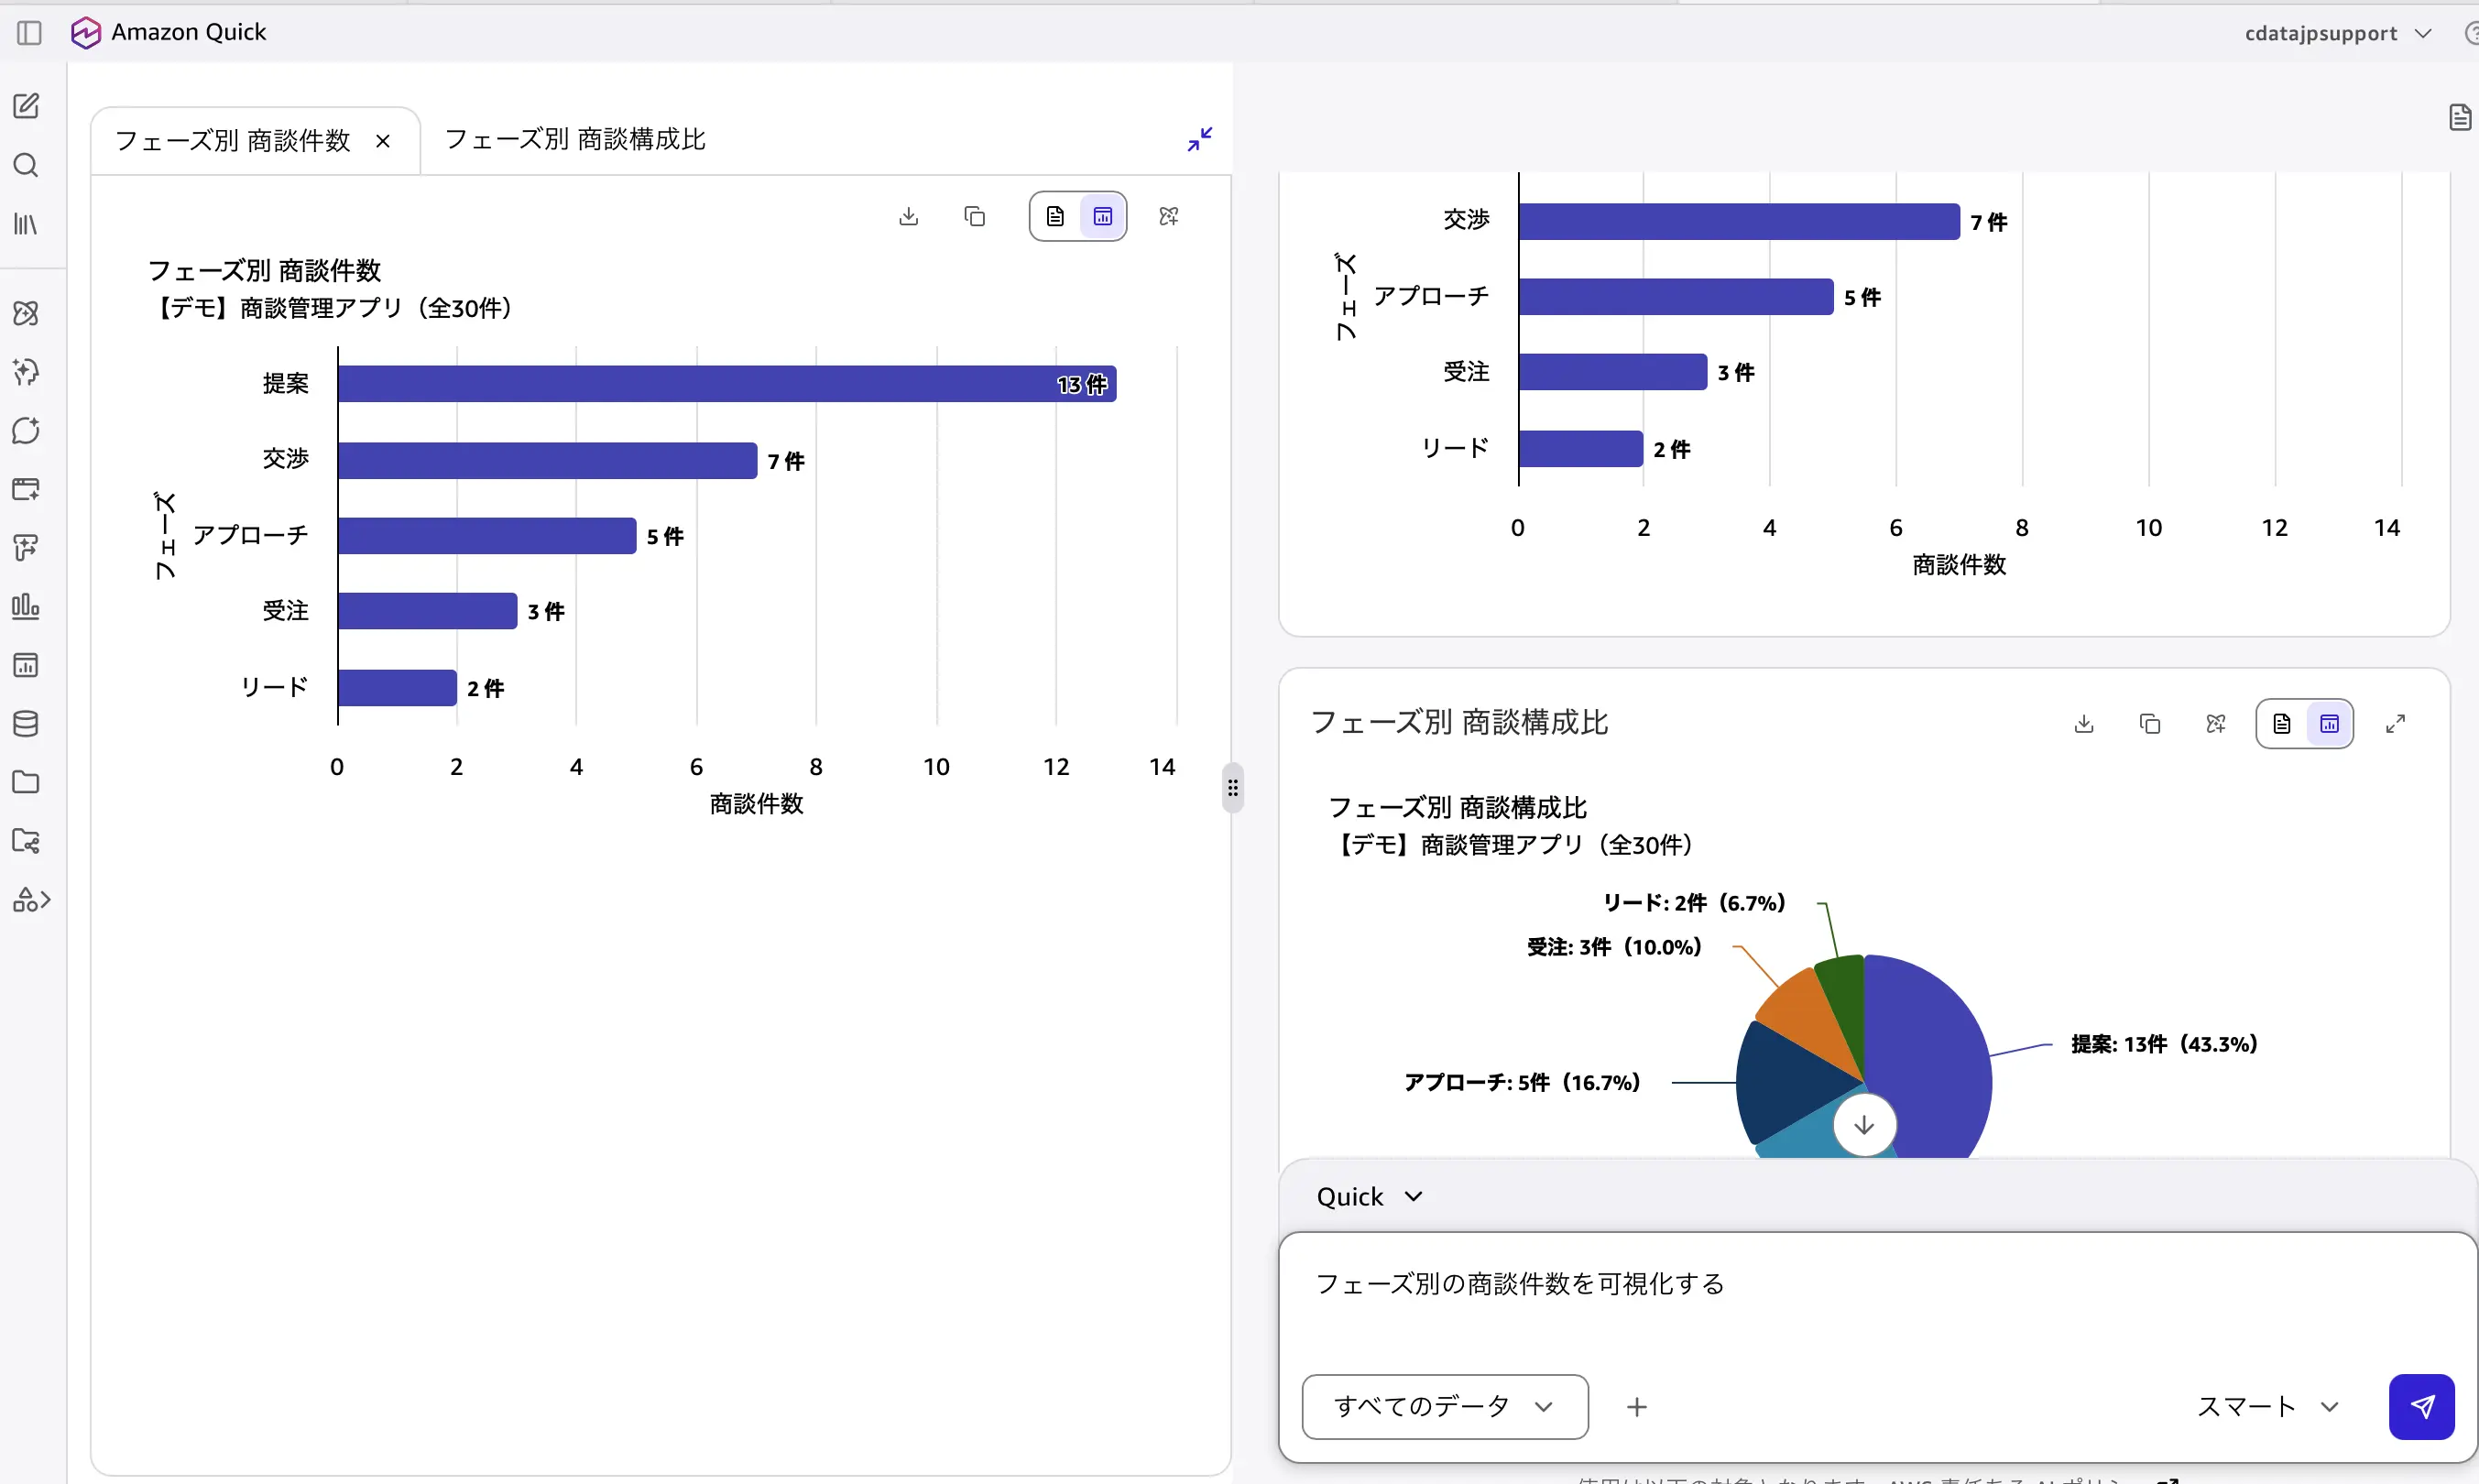The height and width of the screenshot is (1484, 2479).
Task: Open the Quick agent selector dropdown
Action: click(x=1369, y=1196)
